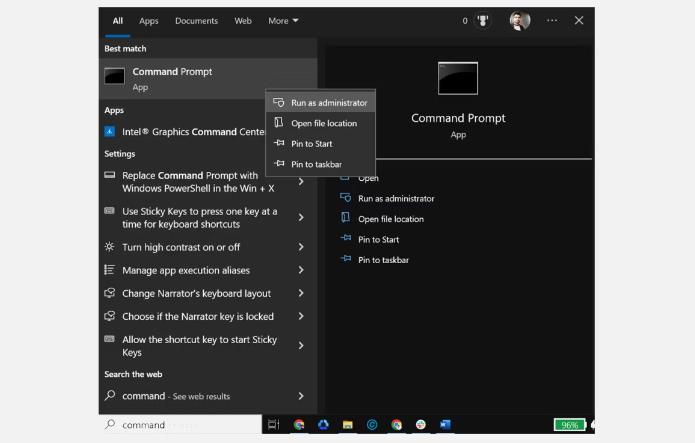Switch to the All search tab
Screen dimensions: 695x443
[x=117, y=21]
